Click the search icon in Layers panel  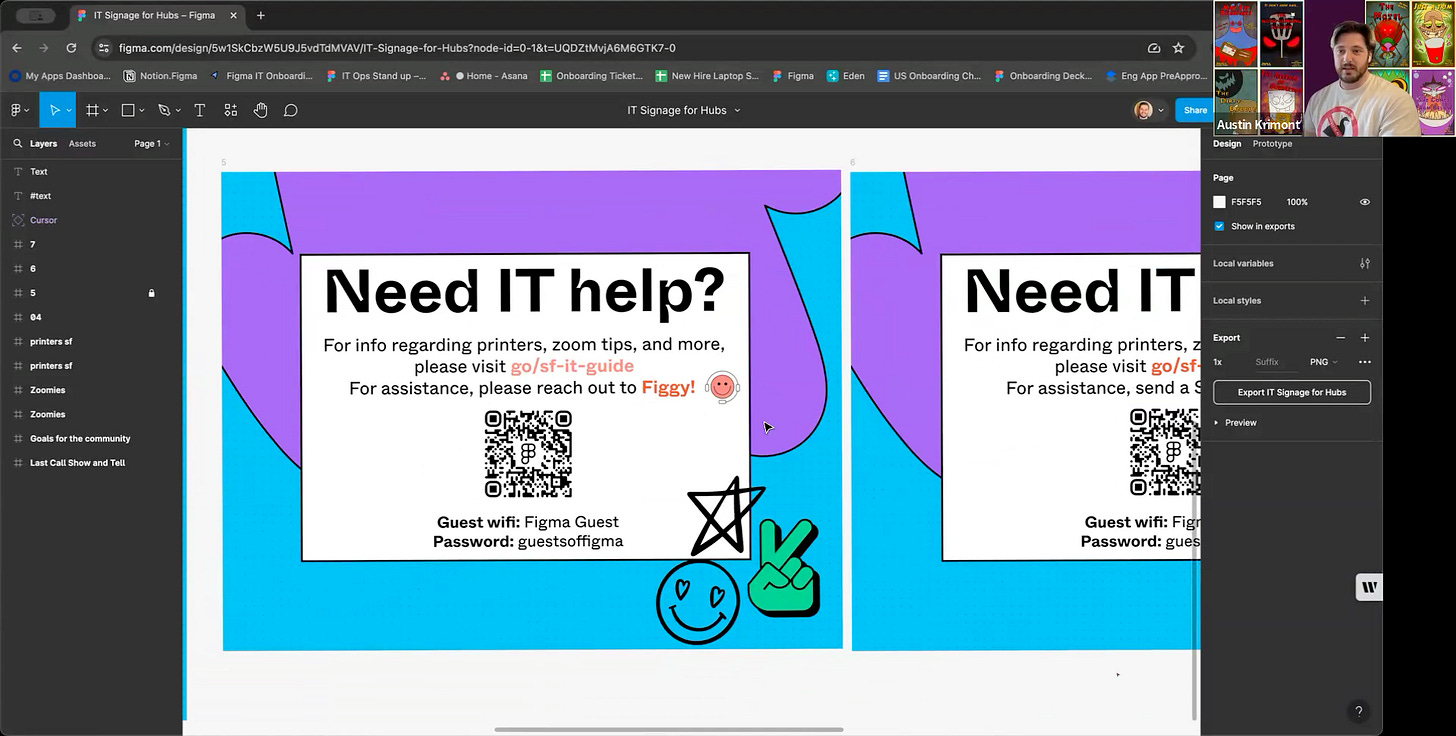click(x=17, y=144)
